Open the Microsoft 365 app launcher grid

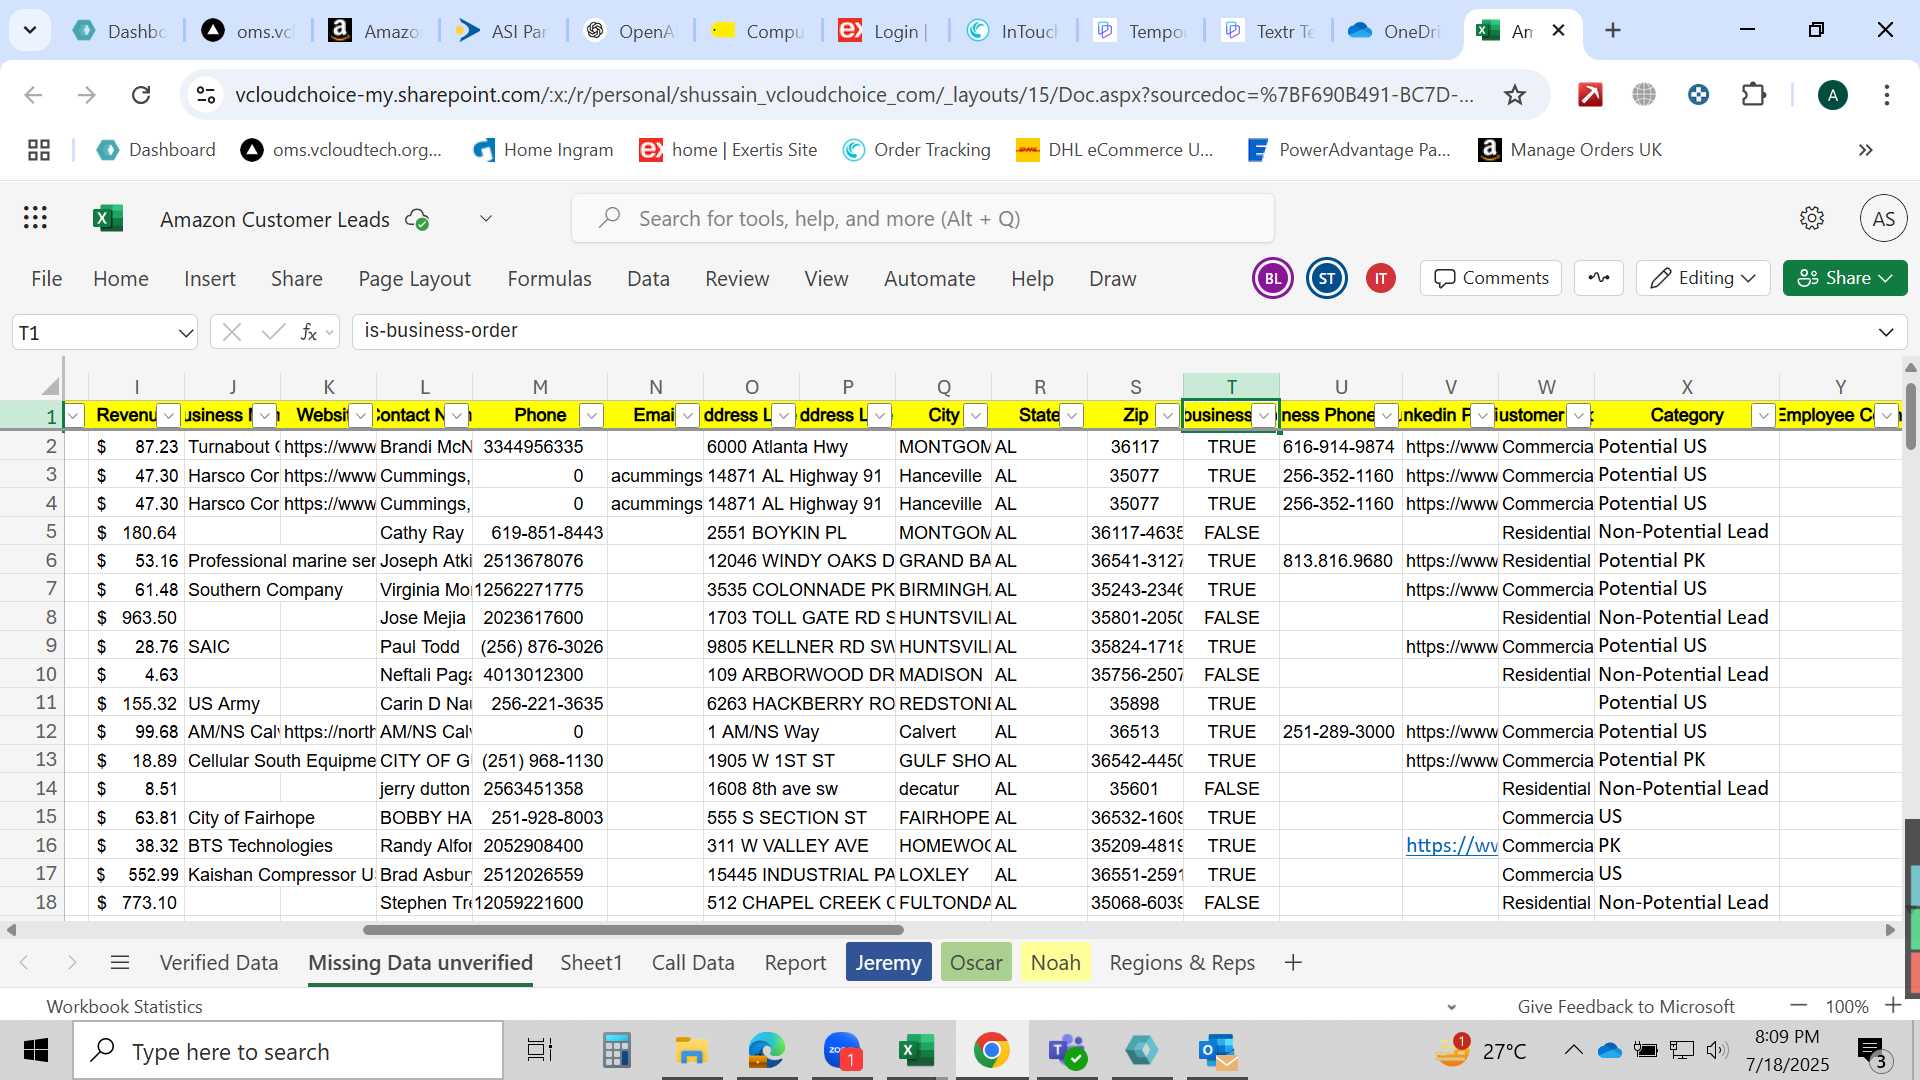[36, 218]
